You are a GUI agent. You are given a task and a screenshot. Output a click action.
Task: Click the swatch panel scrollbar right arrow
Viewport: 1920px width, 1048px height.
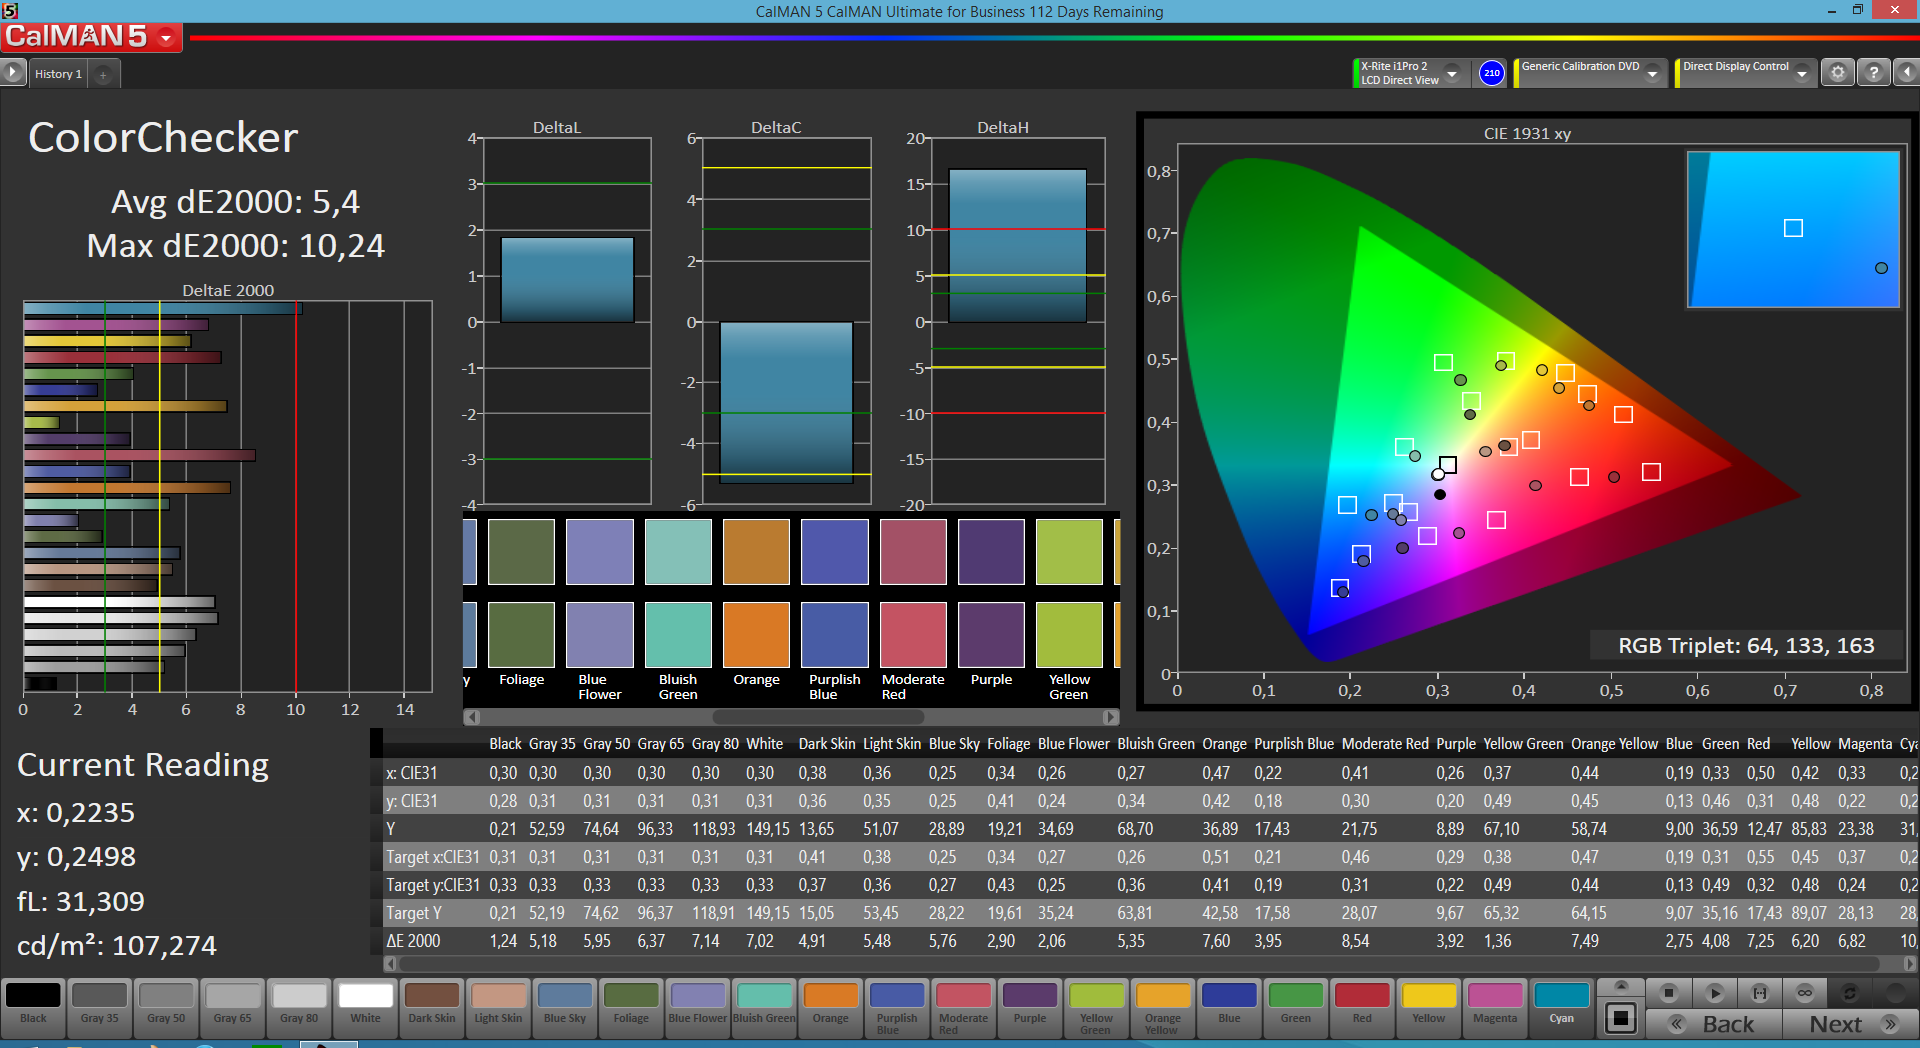pyautogui.click(x=1110, y=717)
